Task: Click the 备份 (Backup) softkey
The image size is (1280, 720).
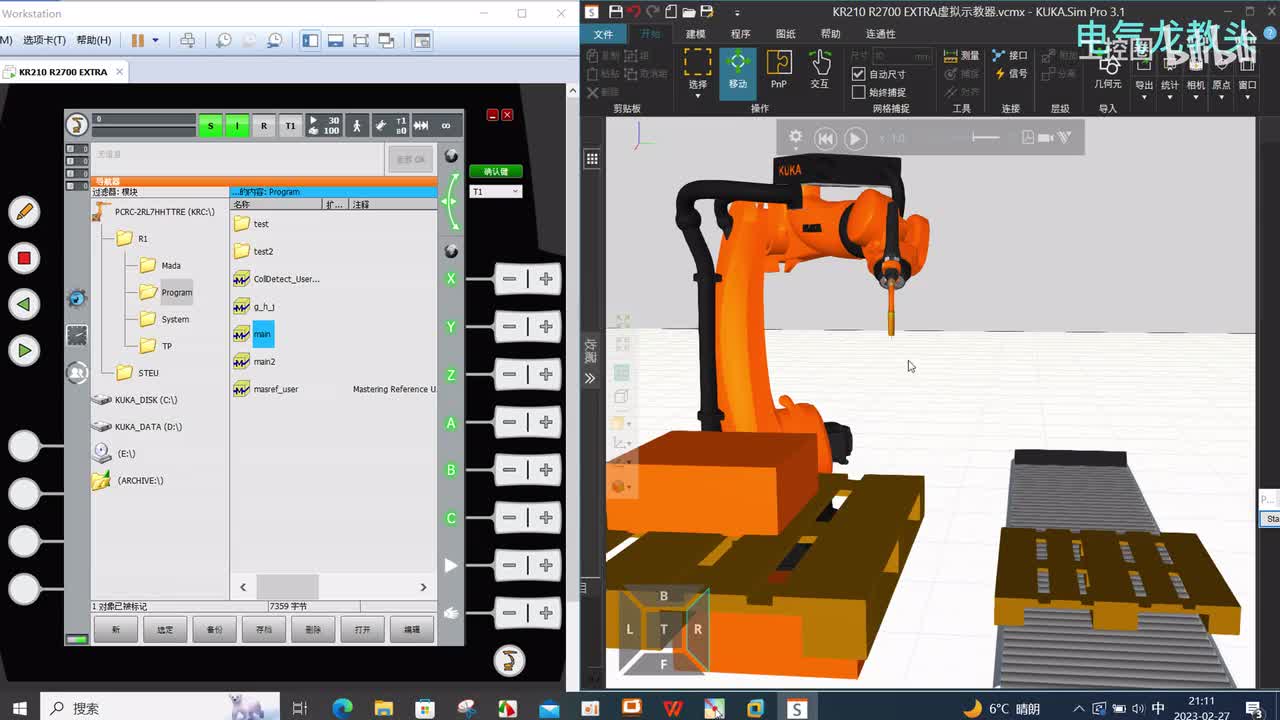Action: click(x=214, y=629)
